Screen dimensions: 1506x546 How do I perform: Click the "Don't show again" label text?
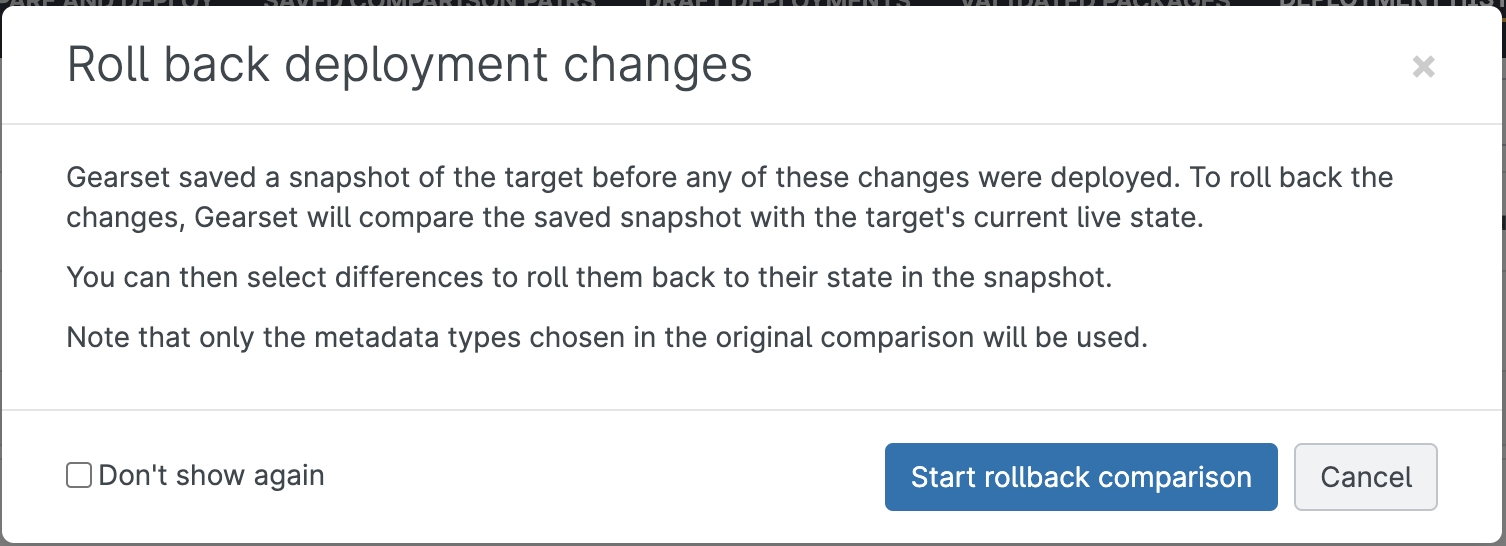211,476
